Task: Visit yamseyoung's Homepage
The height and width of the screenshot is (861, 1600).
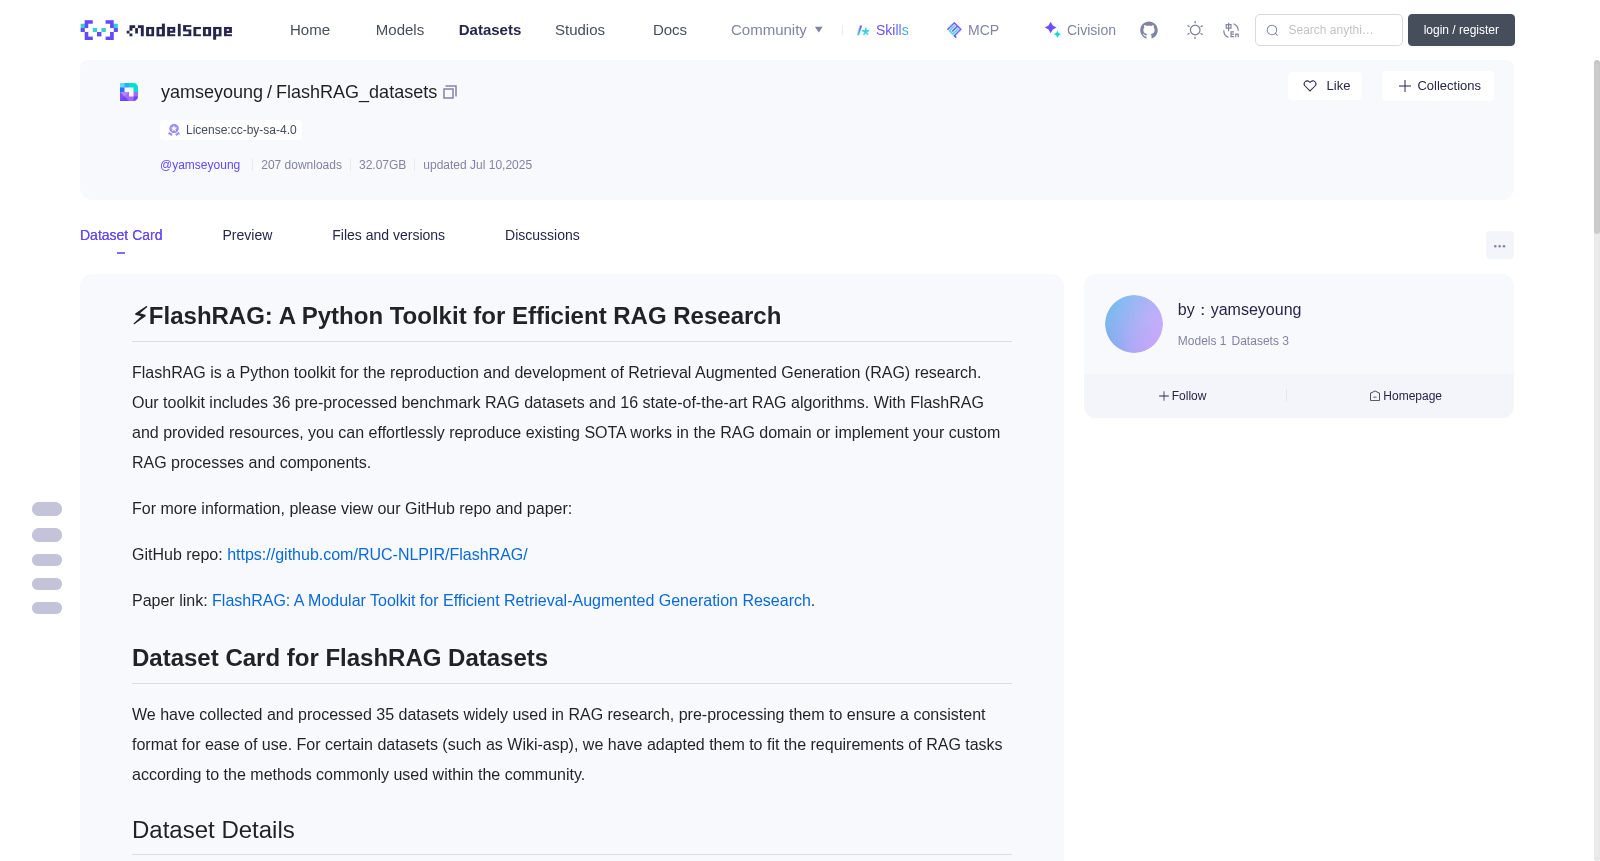Action: [x=1405, y=396]
